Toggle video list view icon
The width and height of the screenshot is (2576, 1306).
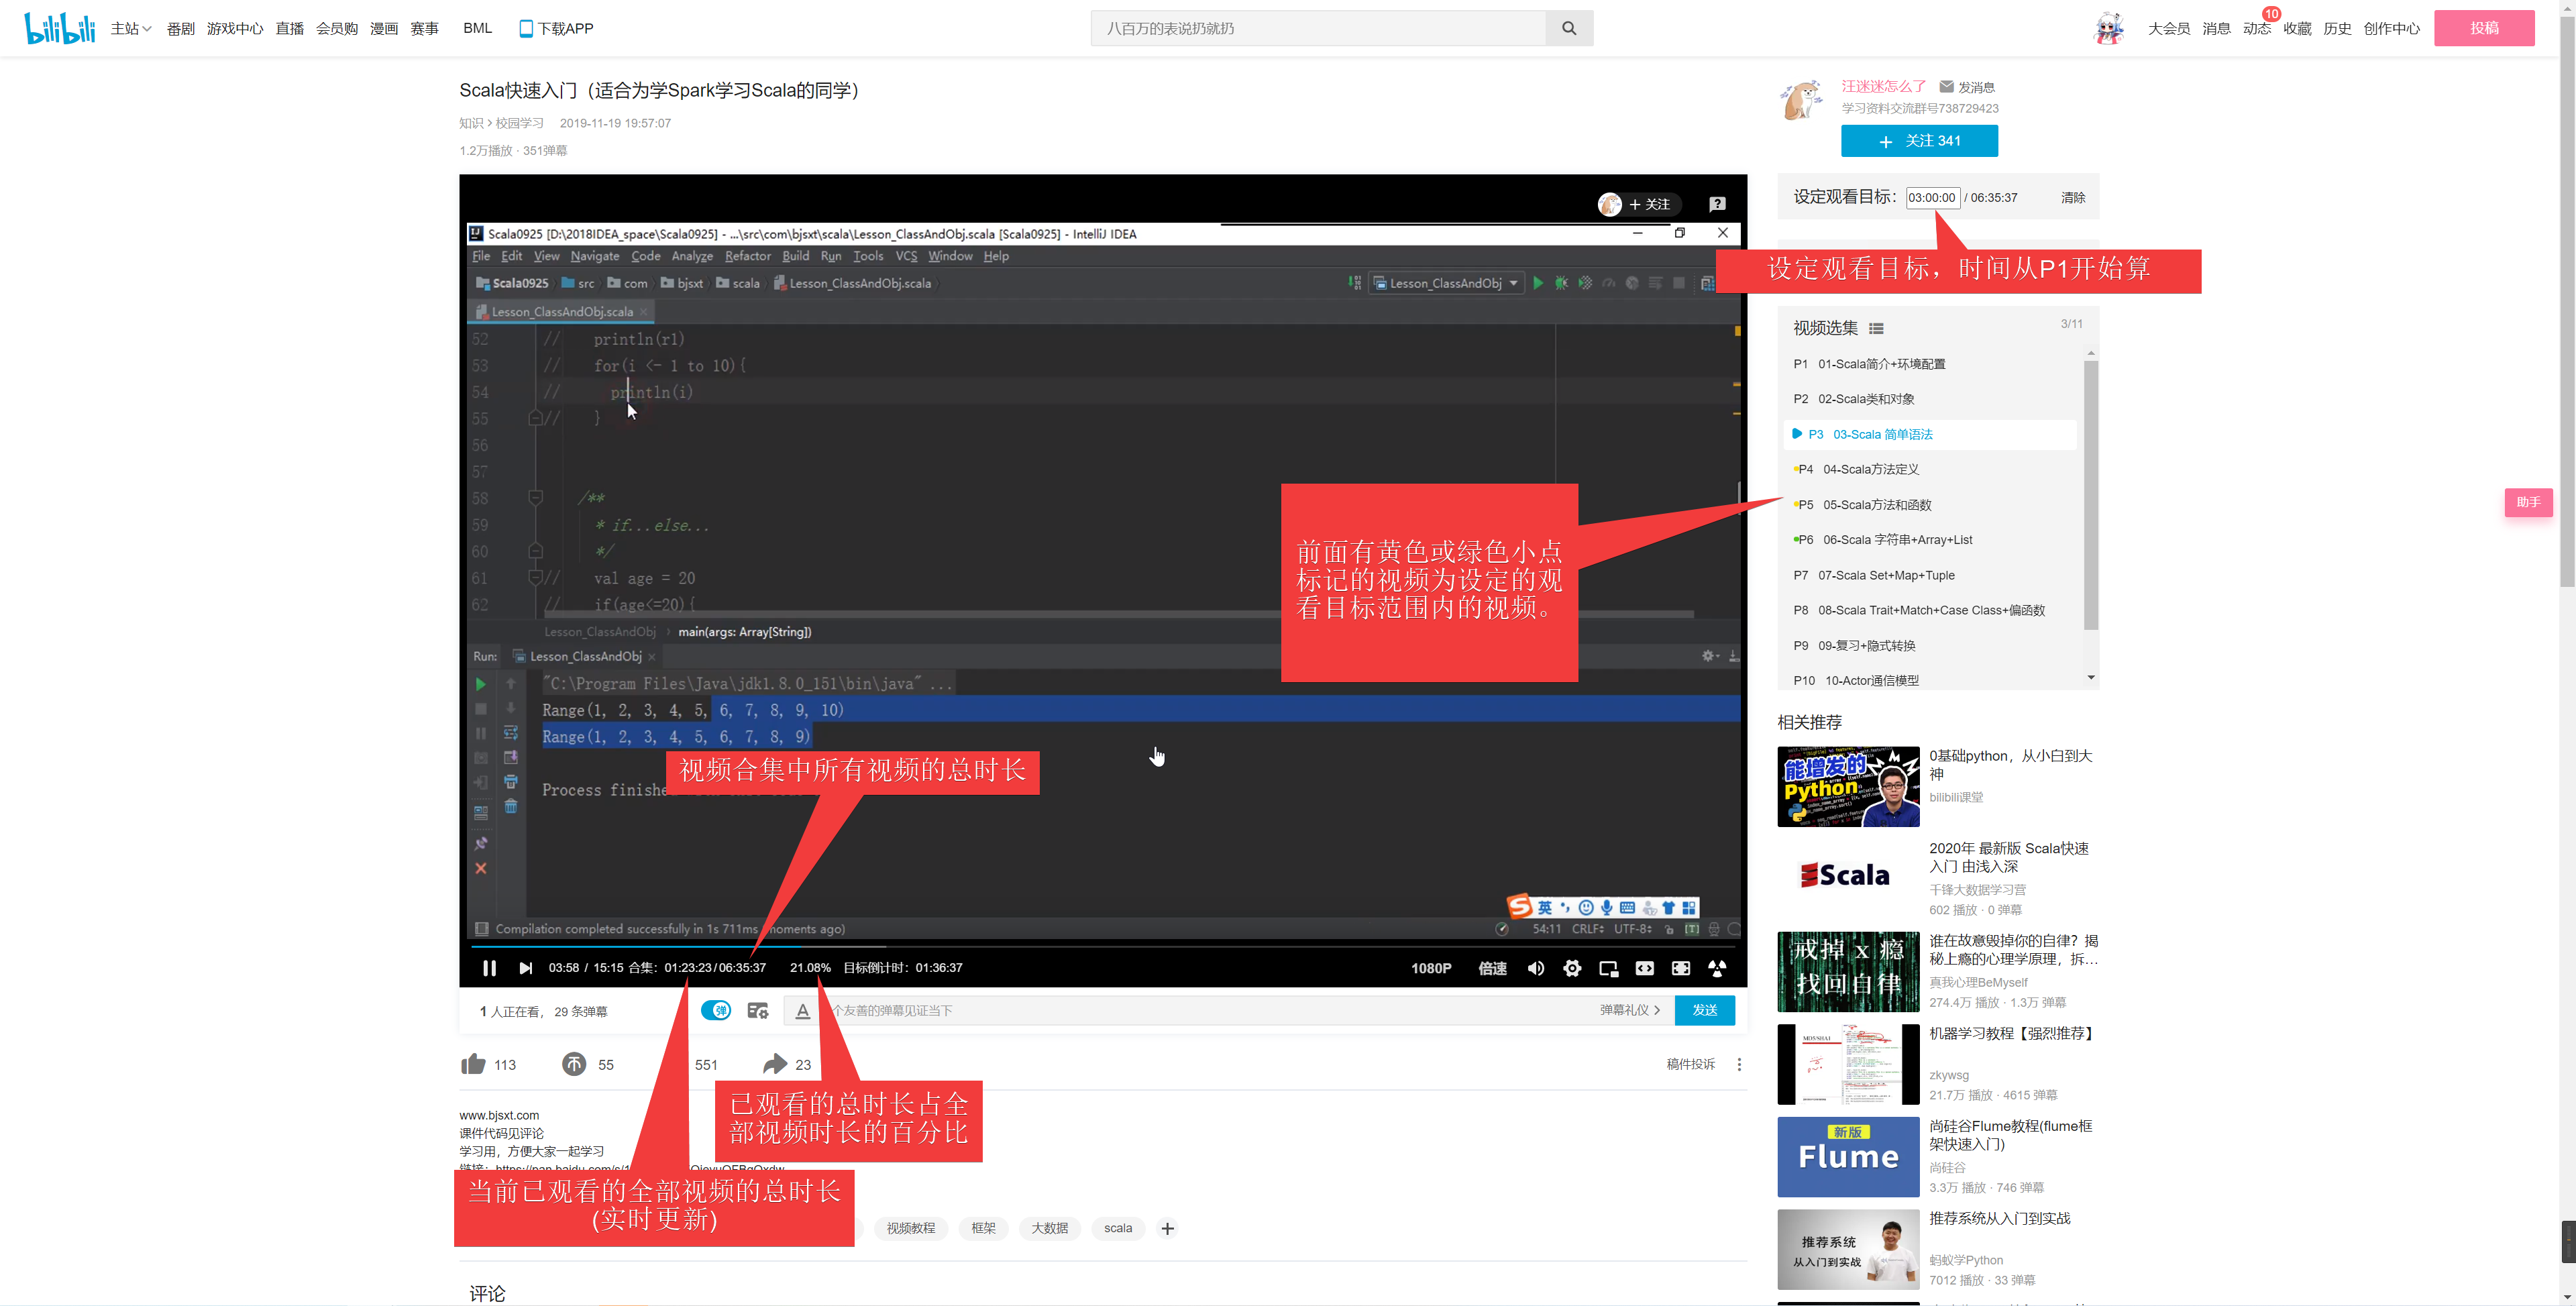[1876, 328]
